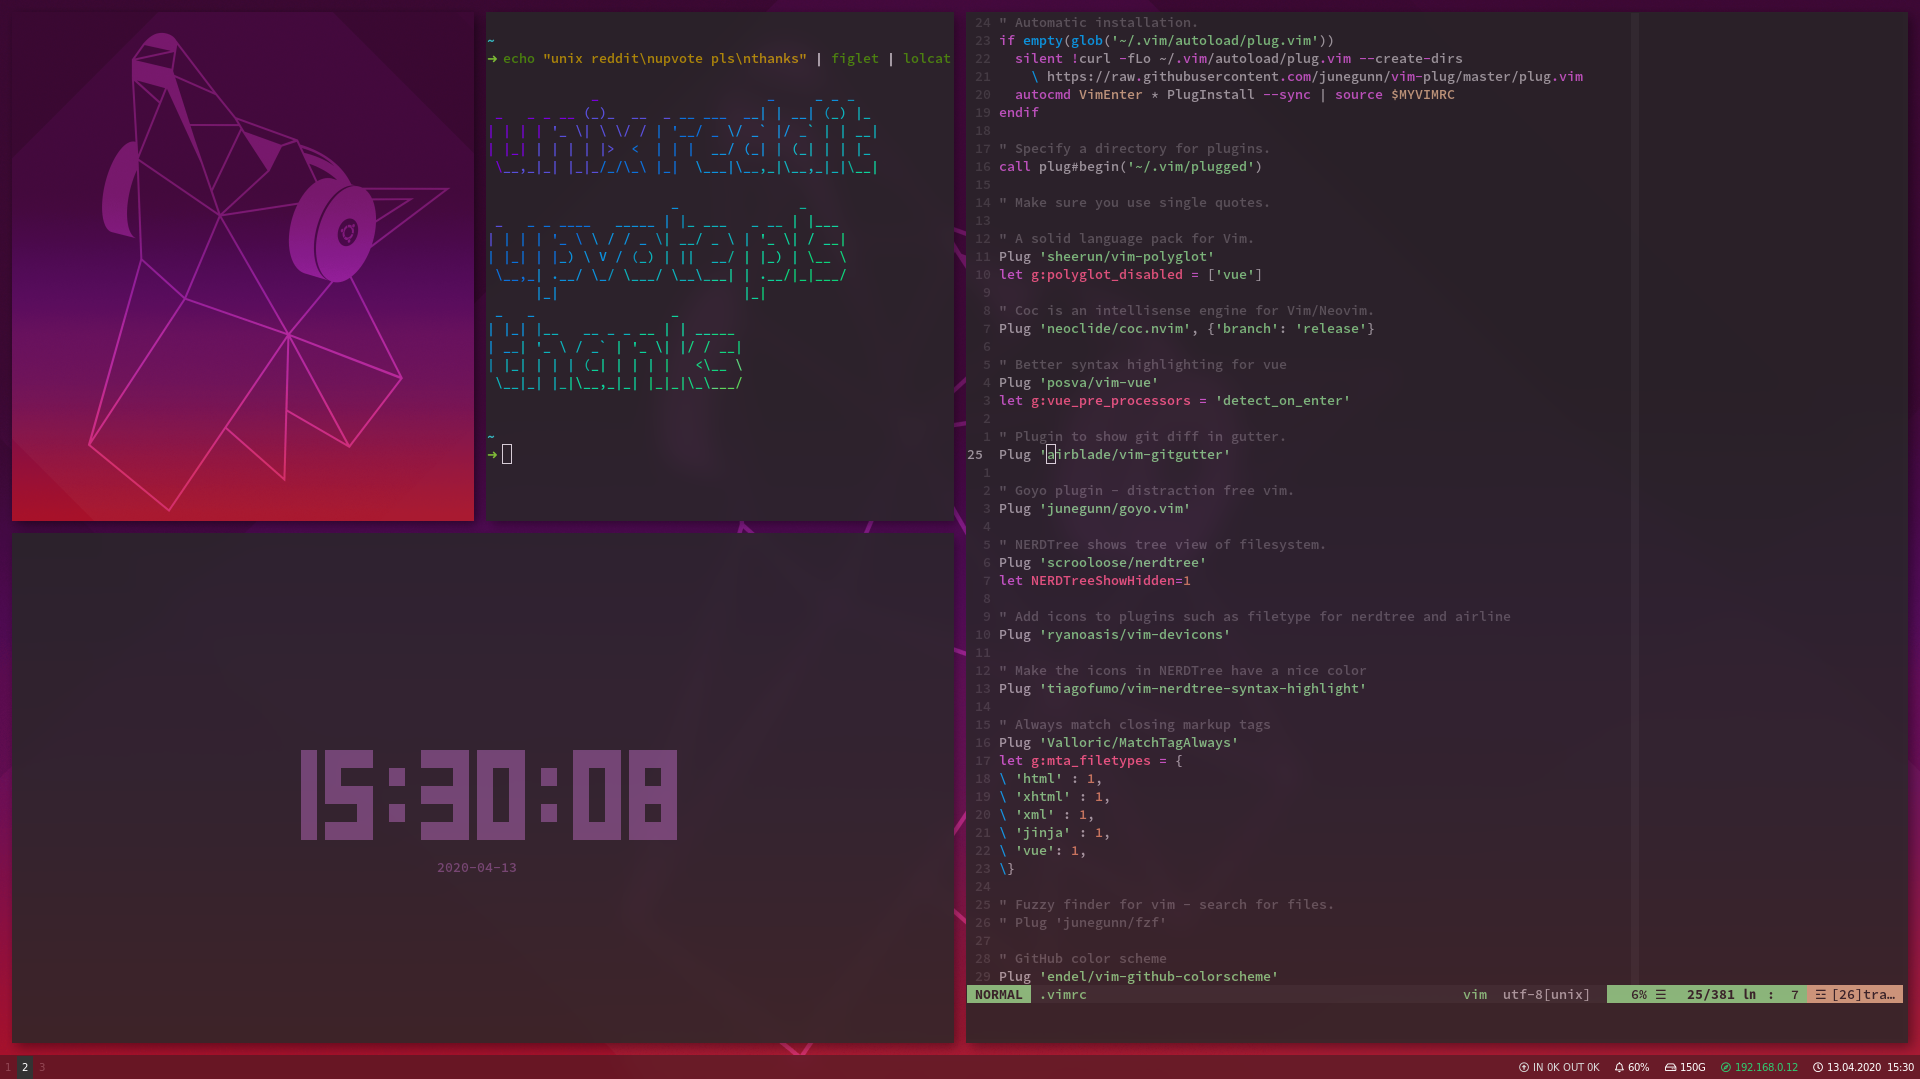Click the 'tiagofumo/vim-nerdtree-syntax-highlight' line
1920x1079 pixels.
[1183, 688]
